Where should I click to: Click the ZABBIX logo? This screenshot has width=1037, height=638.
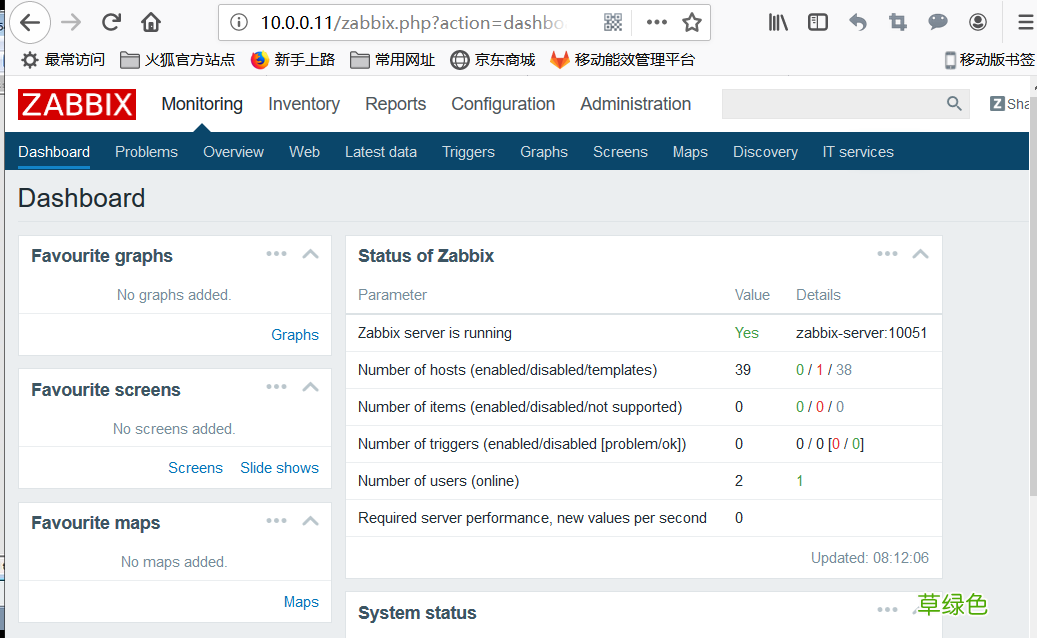pyautogui.click(x=76, y=104)
